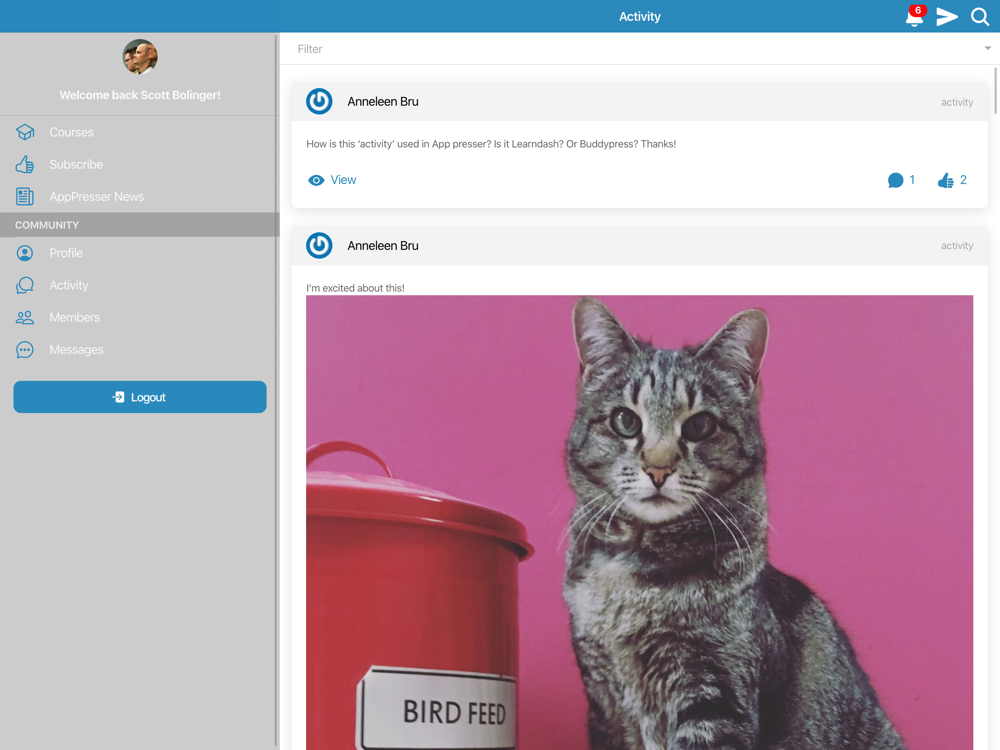Open the notifications bell icon
Viewport: 1000px width, 750px height.
pyautogui.click(x=914, y=17)
